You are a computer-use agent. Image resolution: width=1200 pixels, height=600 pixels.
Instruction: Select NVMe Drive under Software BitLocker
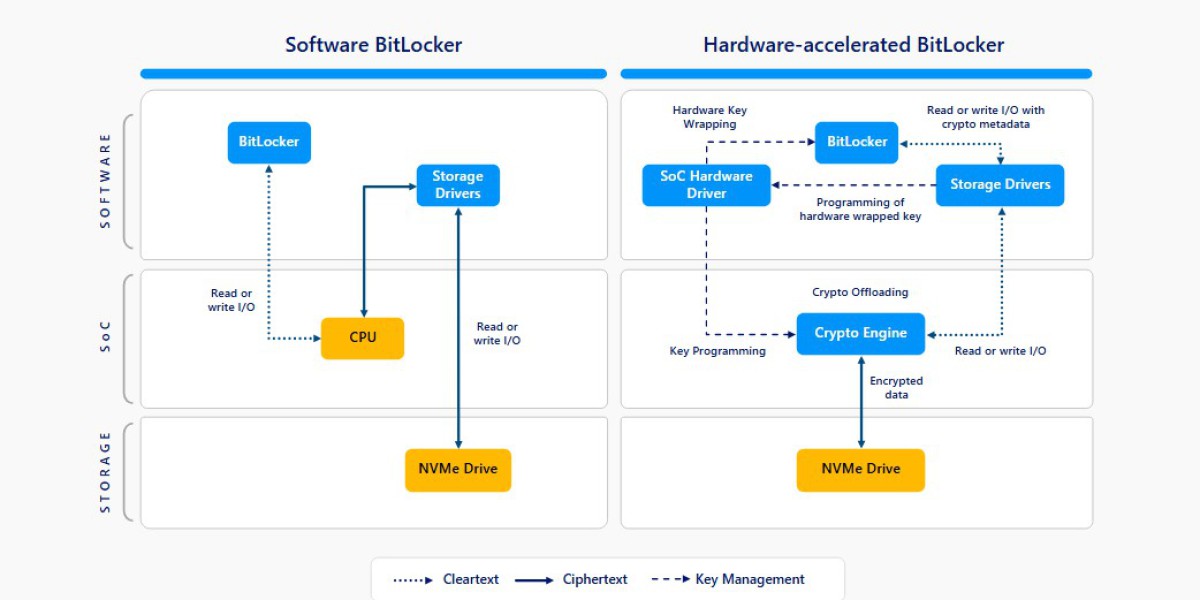[x=457, y=469]
